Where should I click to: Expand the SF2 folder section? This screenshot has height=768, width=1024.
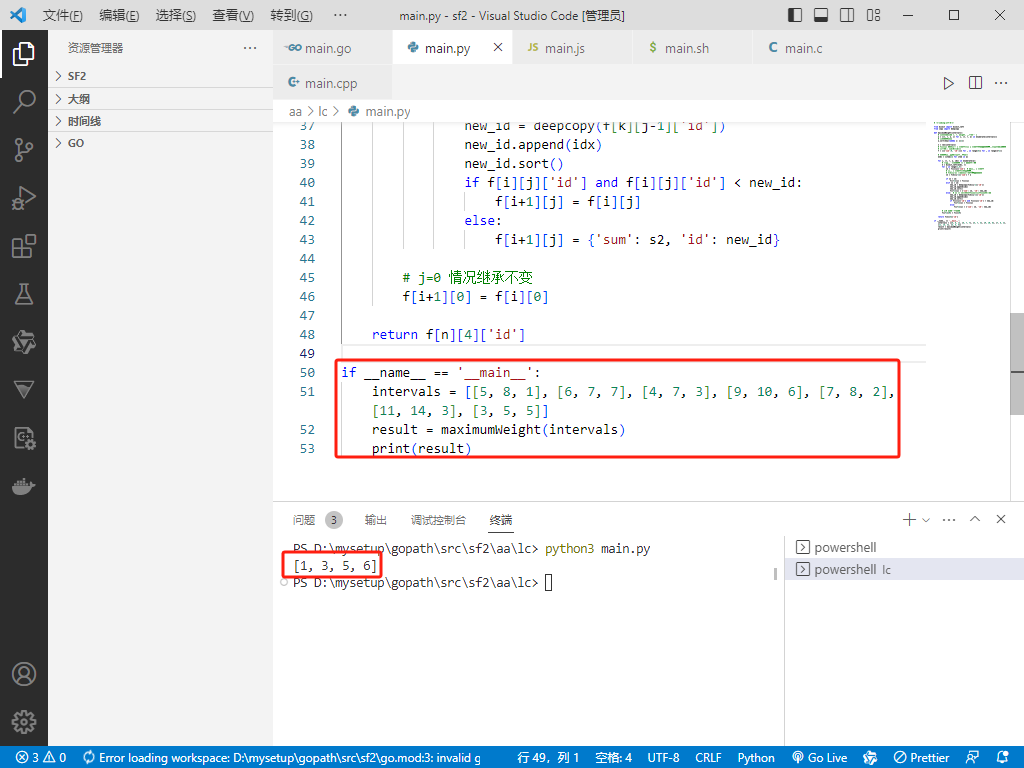[161, 76]
